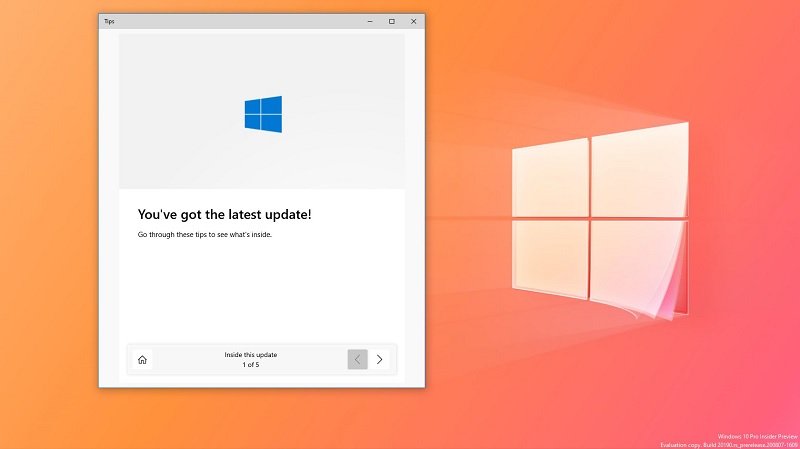Advance to the next tip arrow
The image size is (800, 449).
[x=380, y=360]
